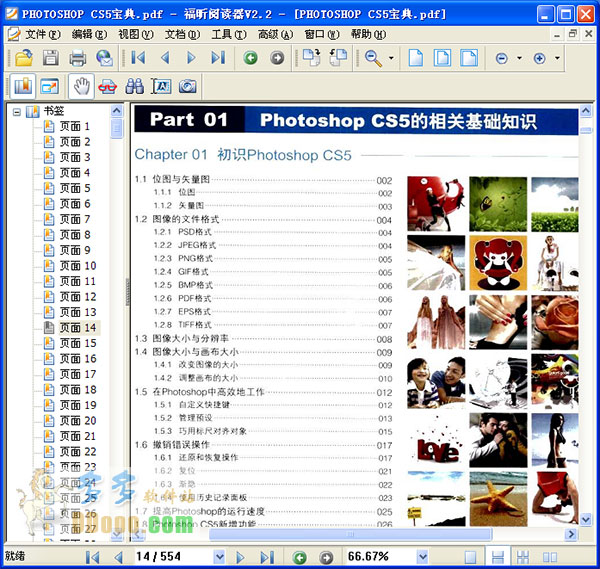The image size is (600, 569).
Task: Open the 编辑(E) menu
Action: 89,34
